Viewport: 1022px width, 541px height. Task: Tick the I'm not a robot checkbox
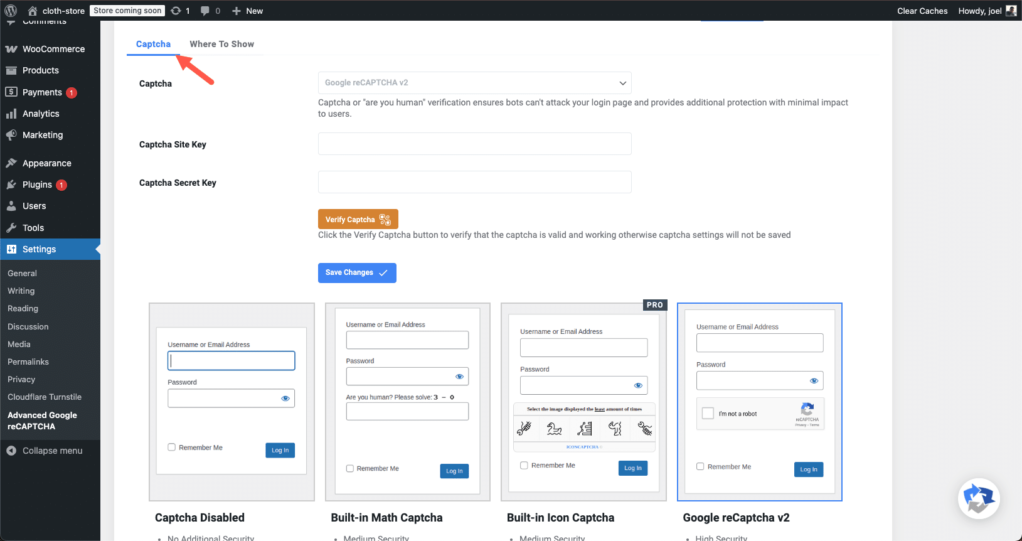coord(708,413)
